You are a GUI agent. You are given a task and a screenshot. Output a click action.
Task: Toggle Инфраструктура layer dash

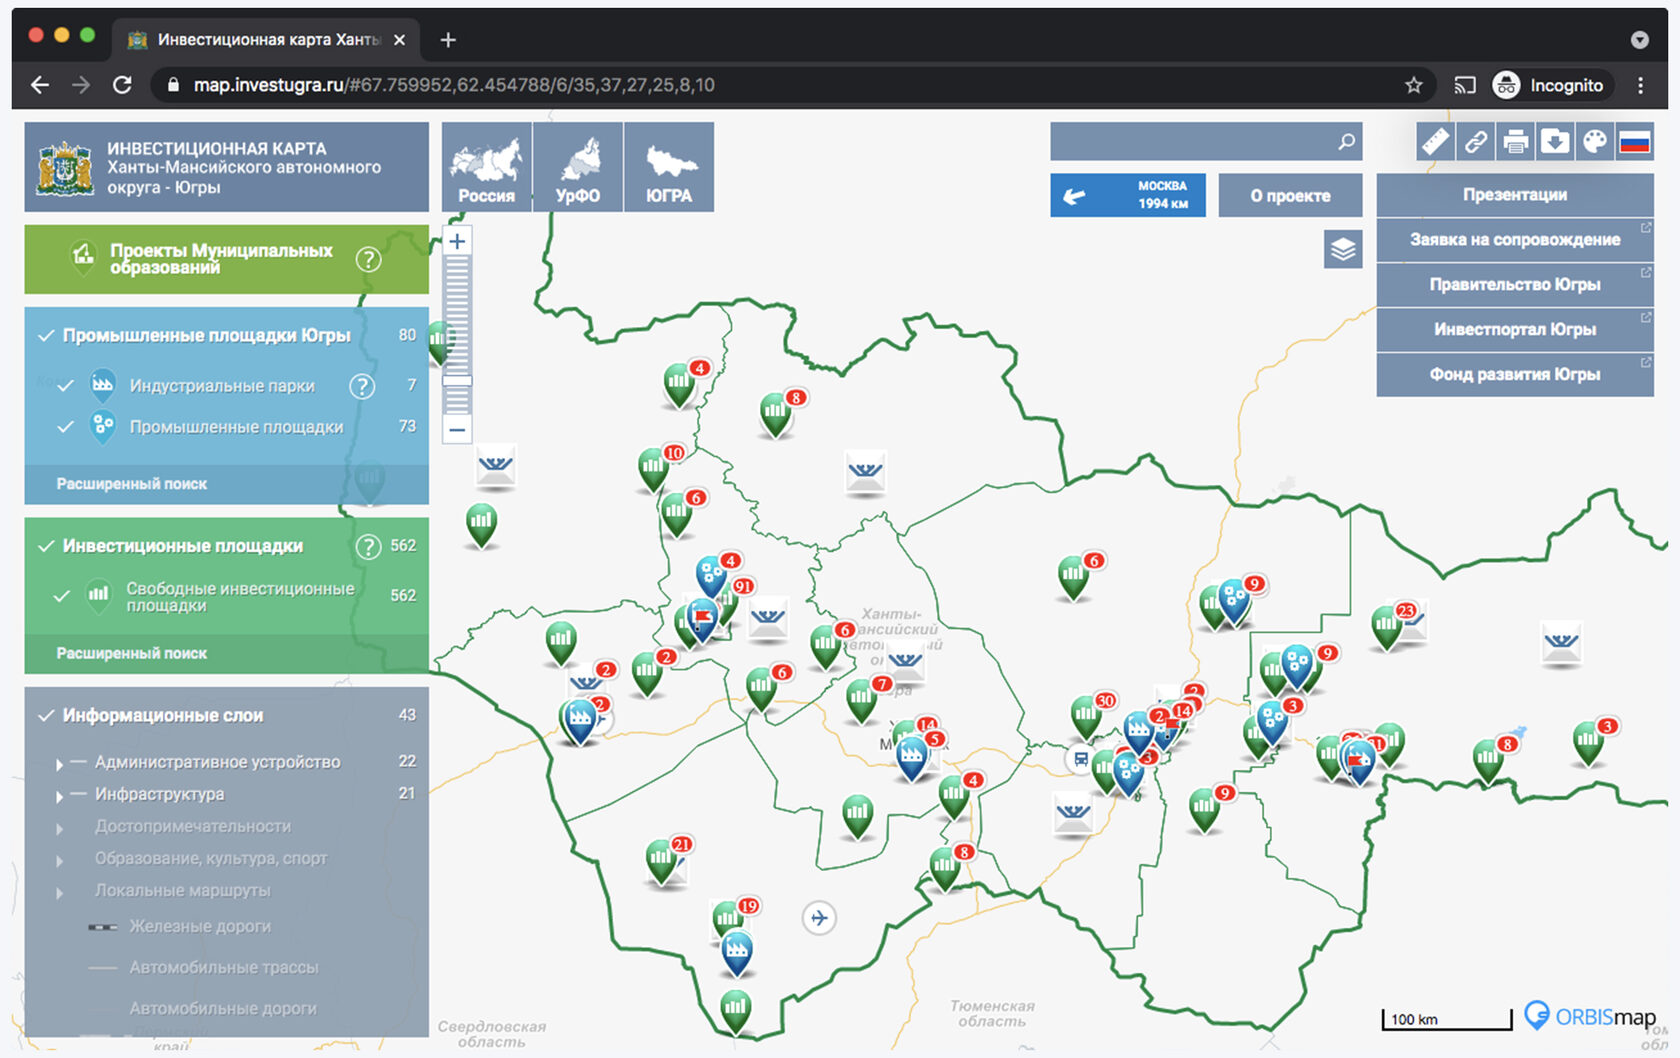[x=78, y=794]
